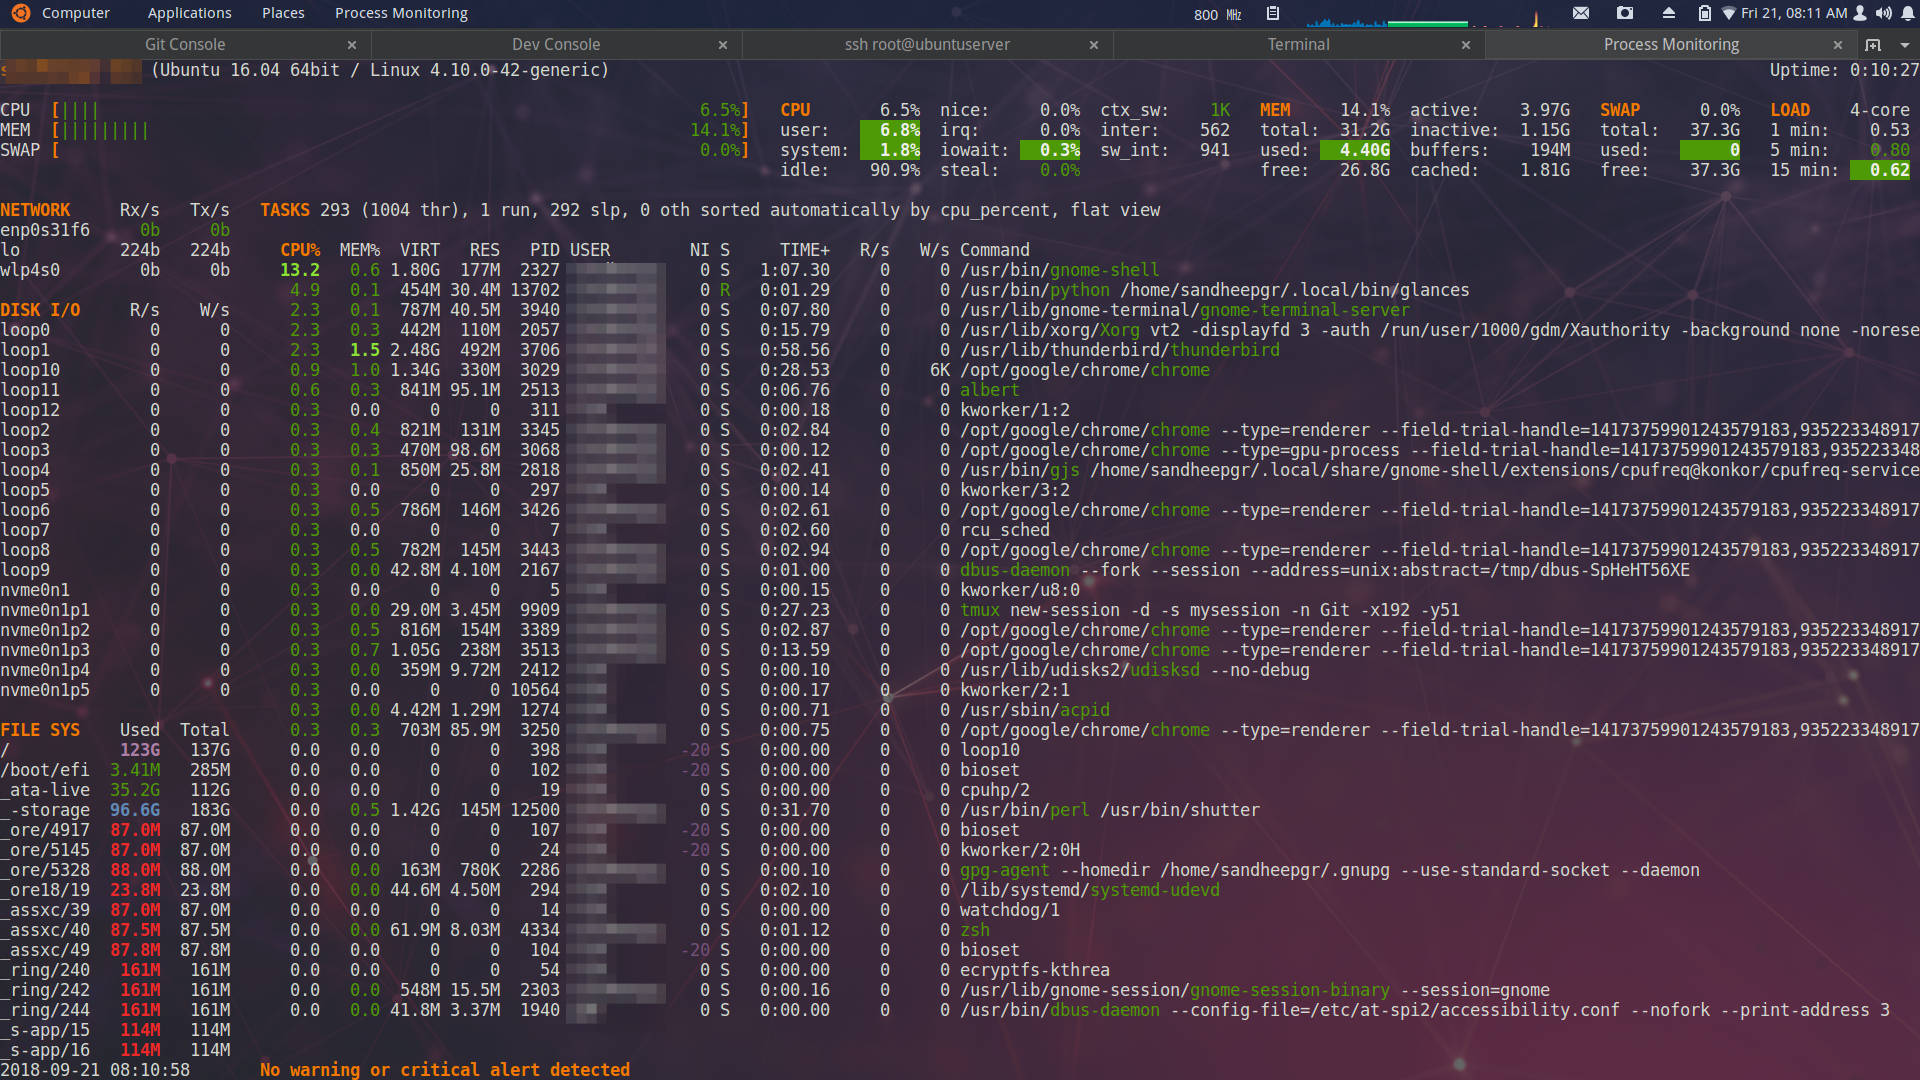Open the tab list dropdown arrow

[x=1904, y=45]
